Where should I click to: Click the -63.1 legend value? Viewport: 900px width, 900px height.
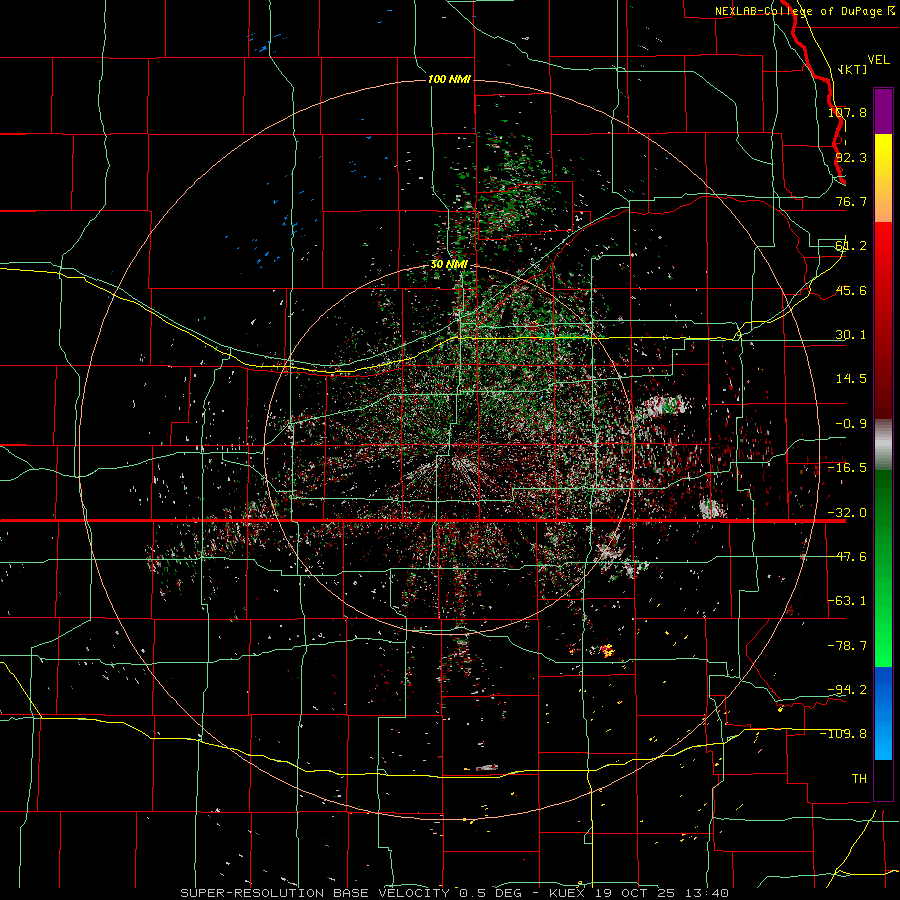click(847, 601)
